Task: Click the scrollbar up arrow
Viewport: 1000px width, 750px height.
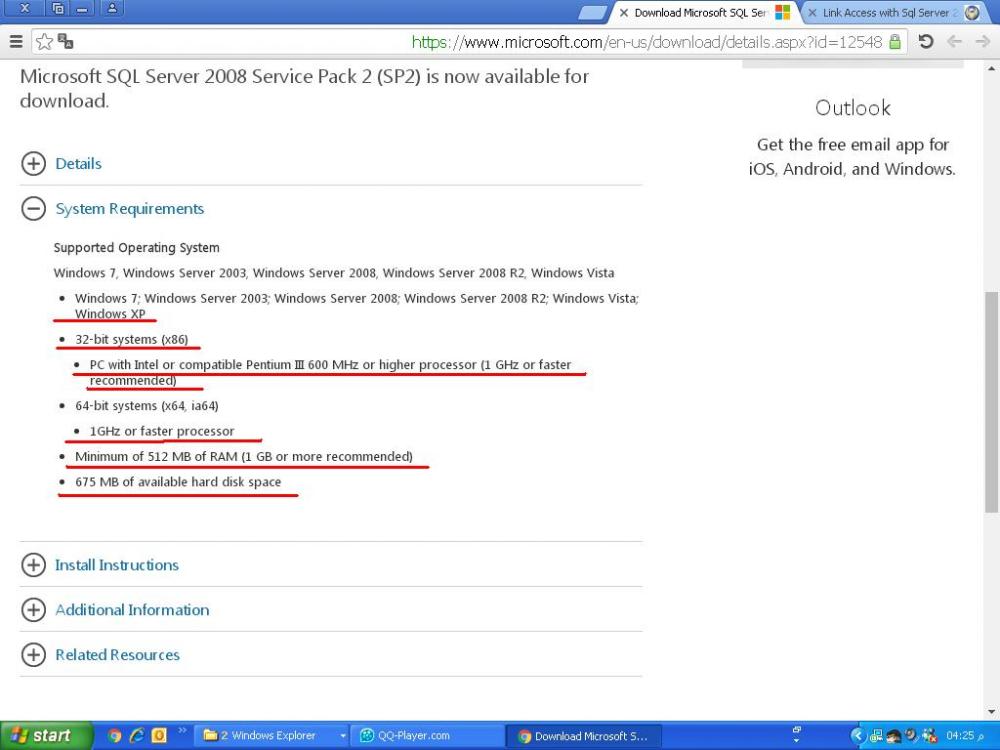Action: 992,68
